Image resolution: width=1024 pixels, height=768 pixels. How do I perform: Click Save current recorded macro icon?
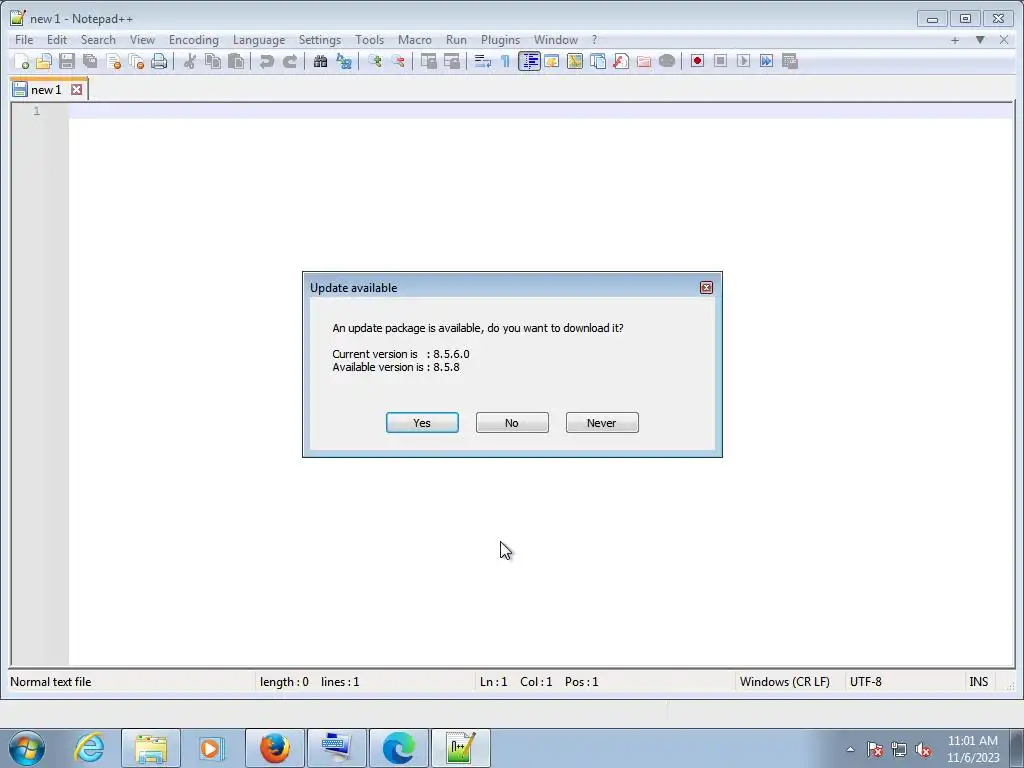pos(790,61)
